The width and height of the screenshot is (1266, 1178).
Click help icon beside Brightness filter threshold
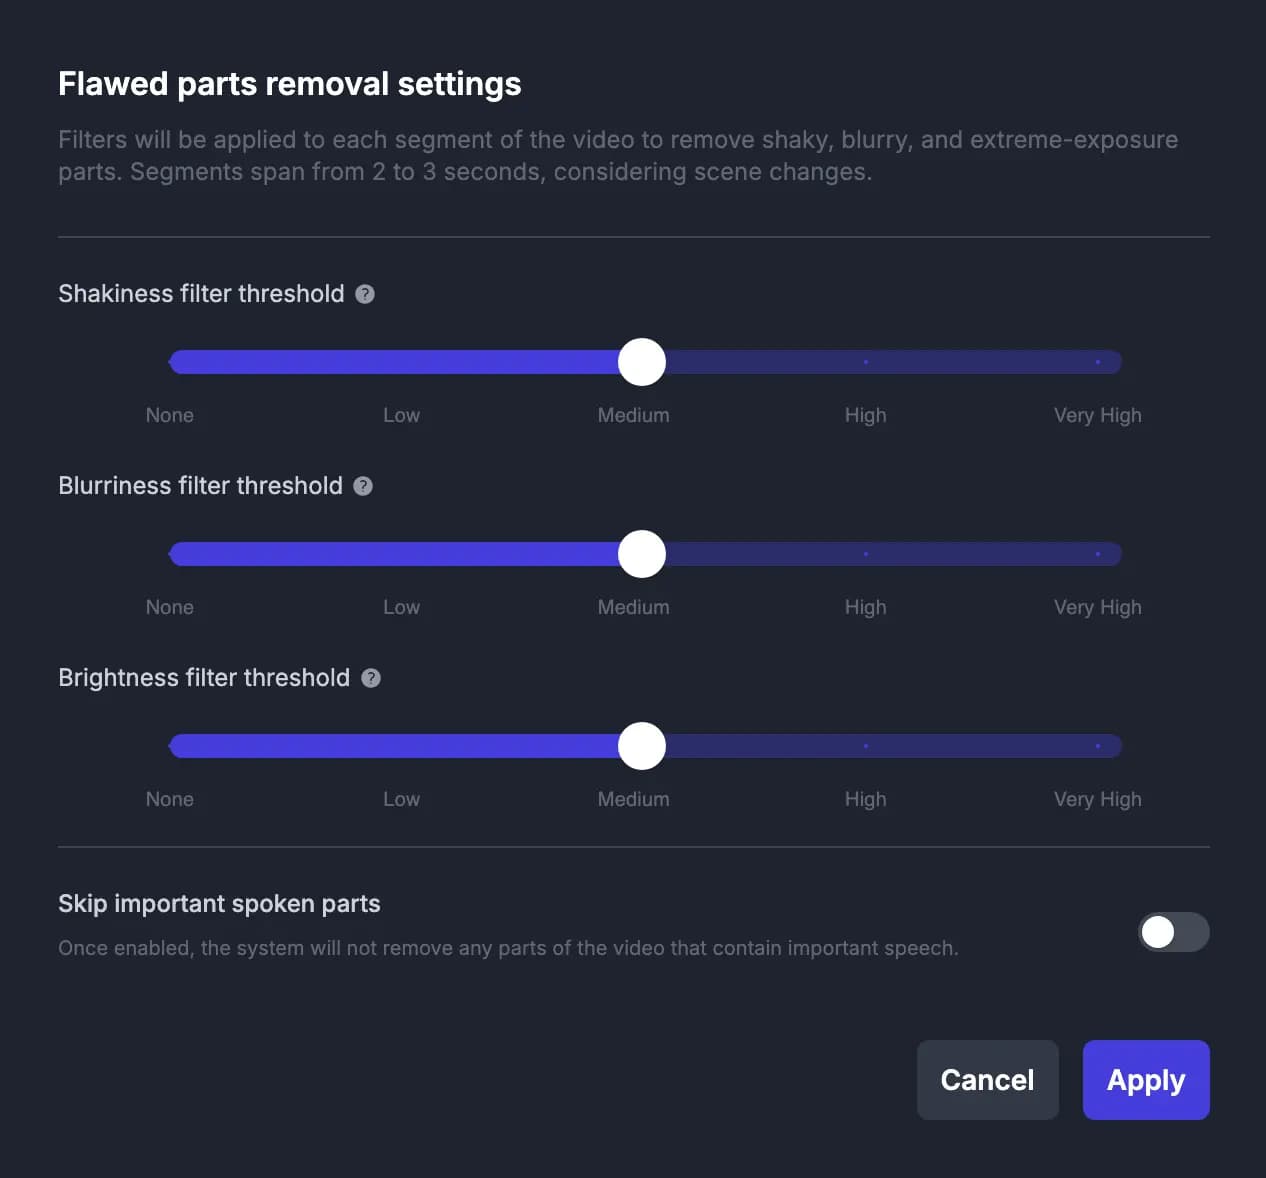pos(371,678)
